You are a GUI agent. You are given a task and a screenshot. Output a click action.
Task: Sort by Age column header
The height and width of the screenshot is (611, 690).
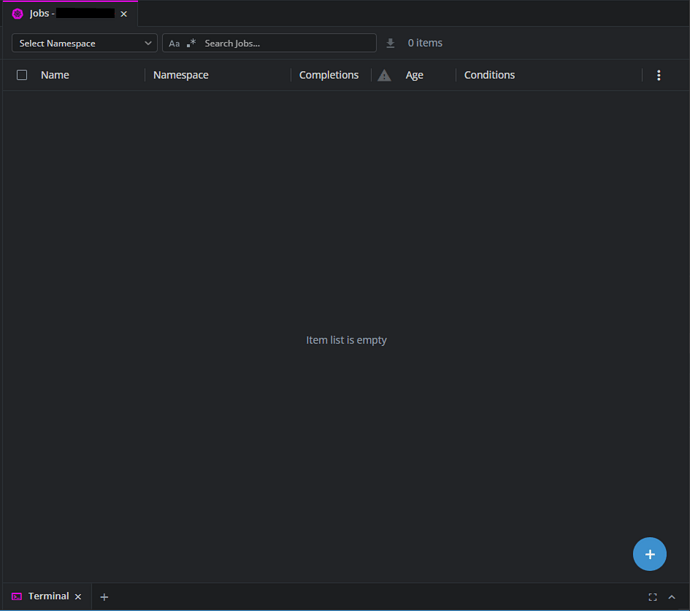point(414,75)
